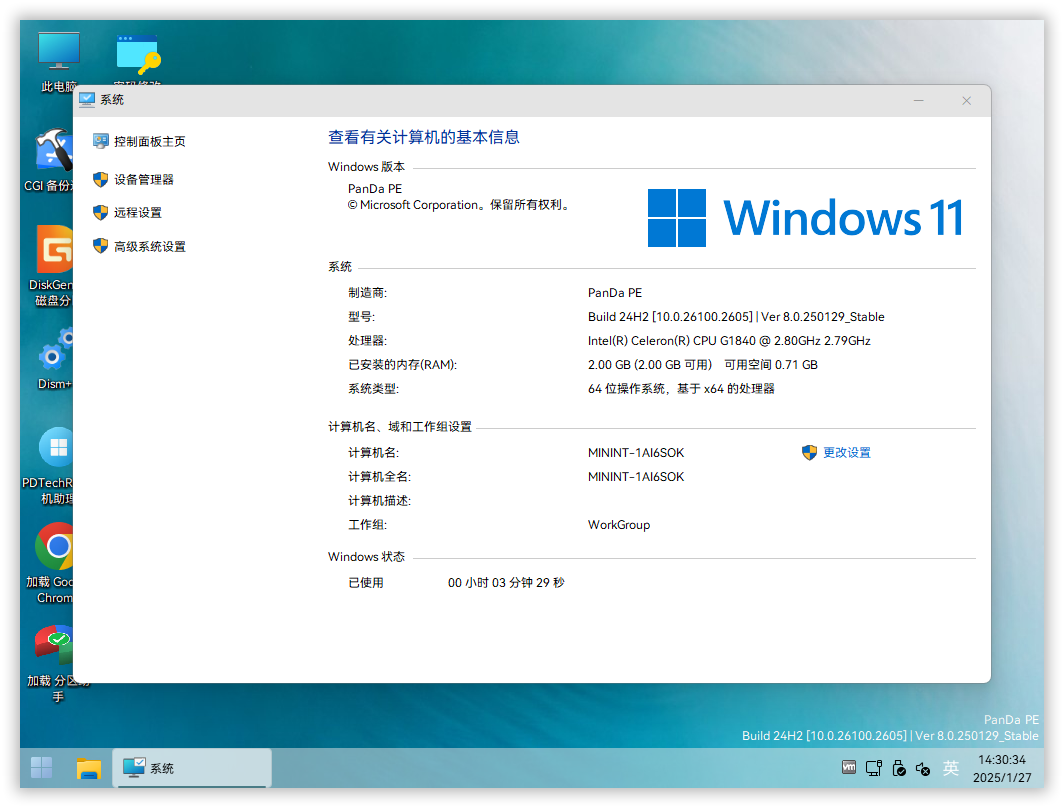Open the network tray icon

click(x=874, y=768)
